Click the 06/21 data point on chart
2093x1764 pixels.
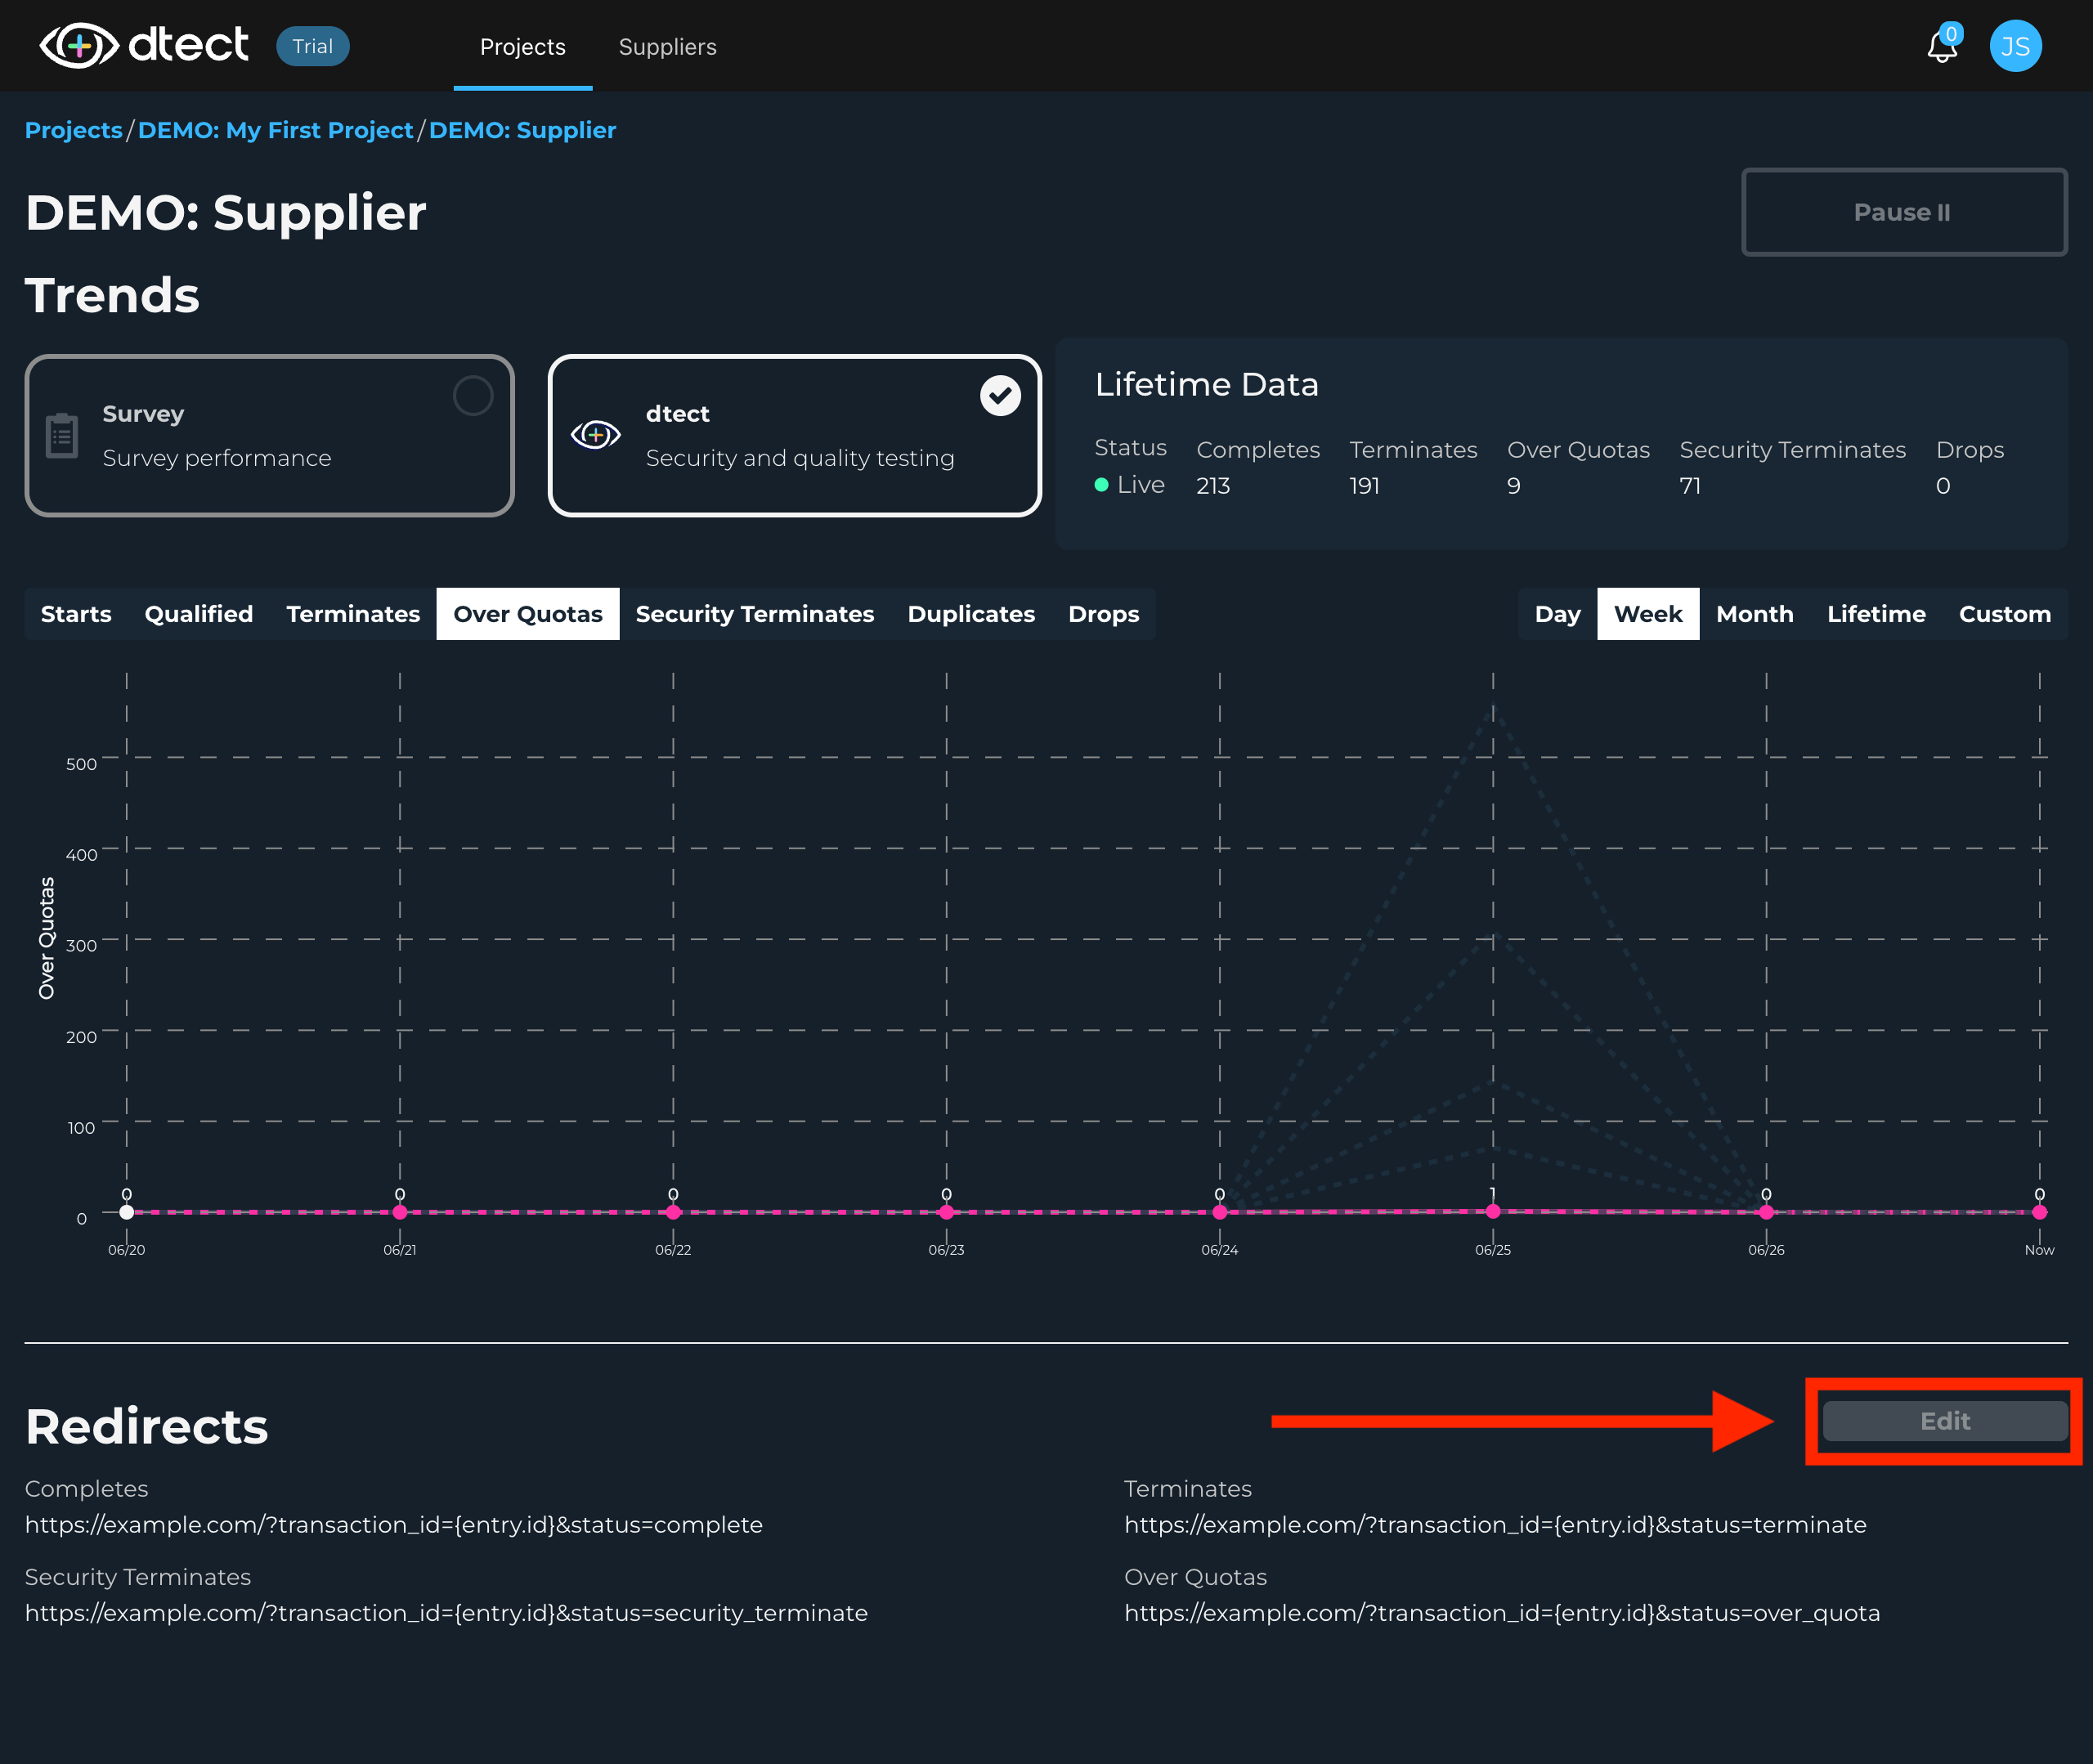point(400,1212)
